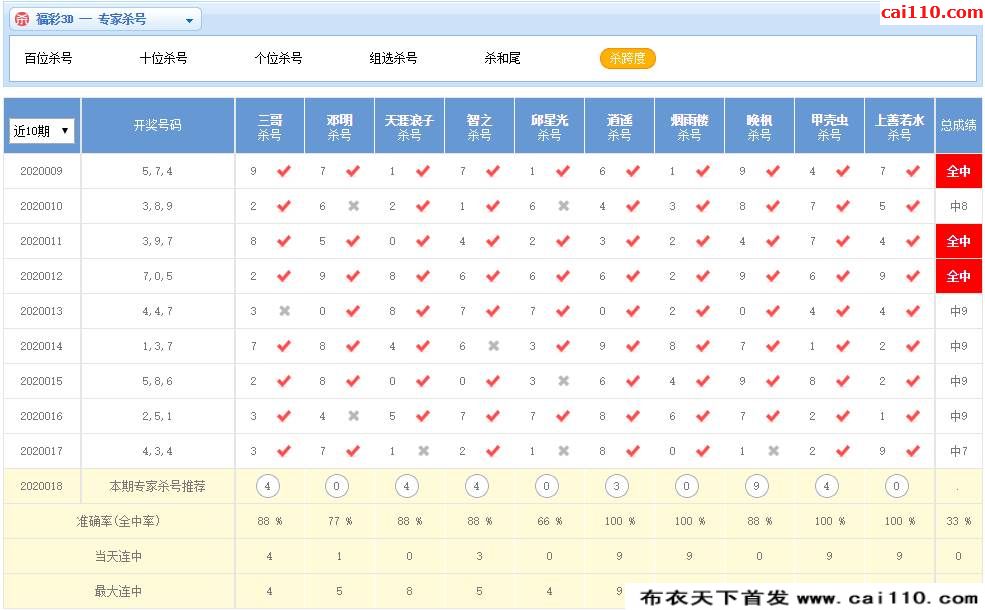Open 三哥 杀号 expert column header
The width and height of the screenshot is (985, 610).
tap(270, 127)
